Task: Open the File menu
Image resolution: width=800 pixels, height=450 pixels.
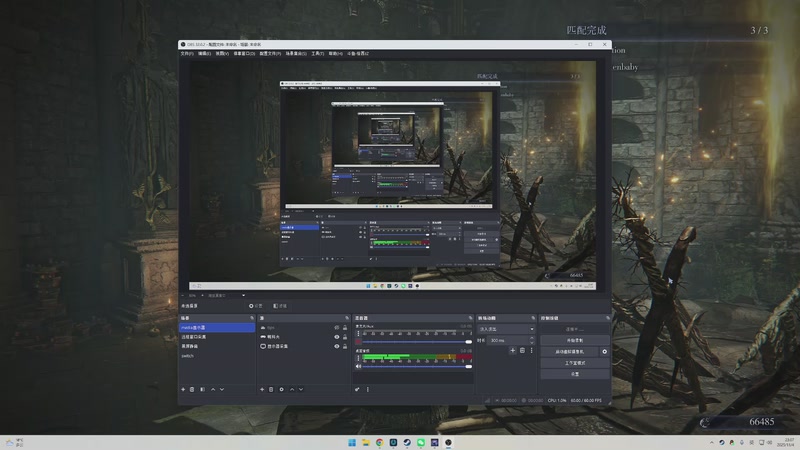Action: 187,54
